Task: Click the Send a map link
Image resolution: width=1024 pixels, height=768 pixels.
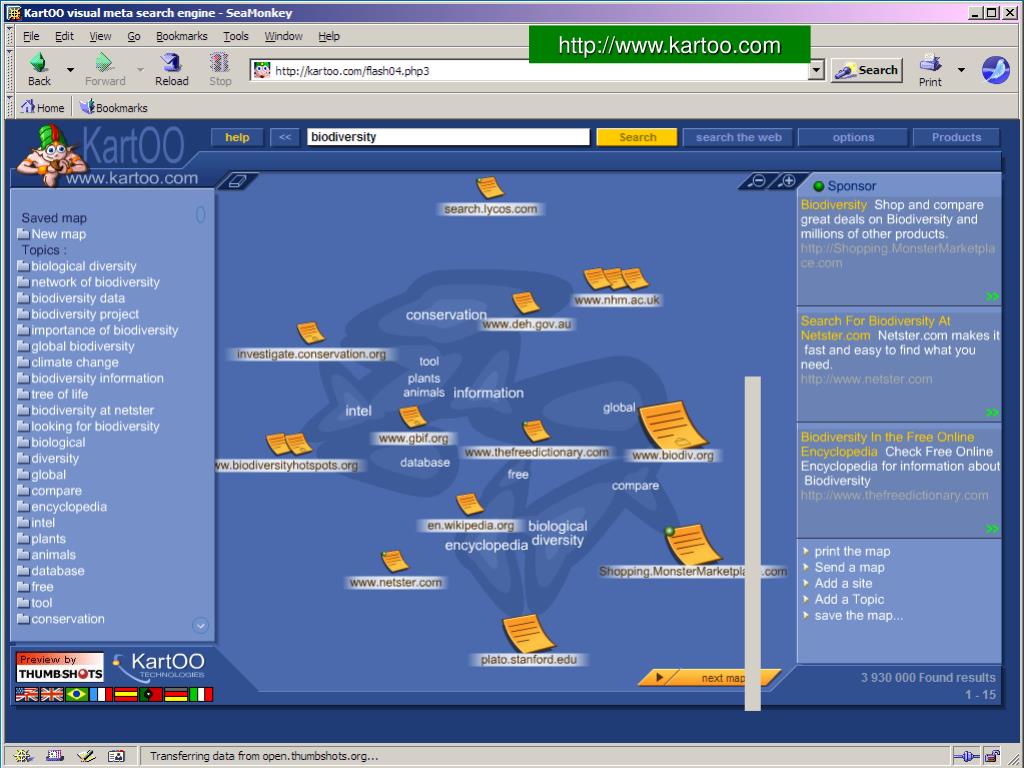Action: 849,568
